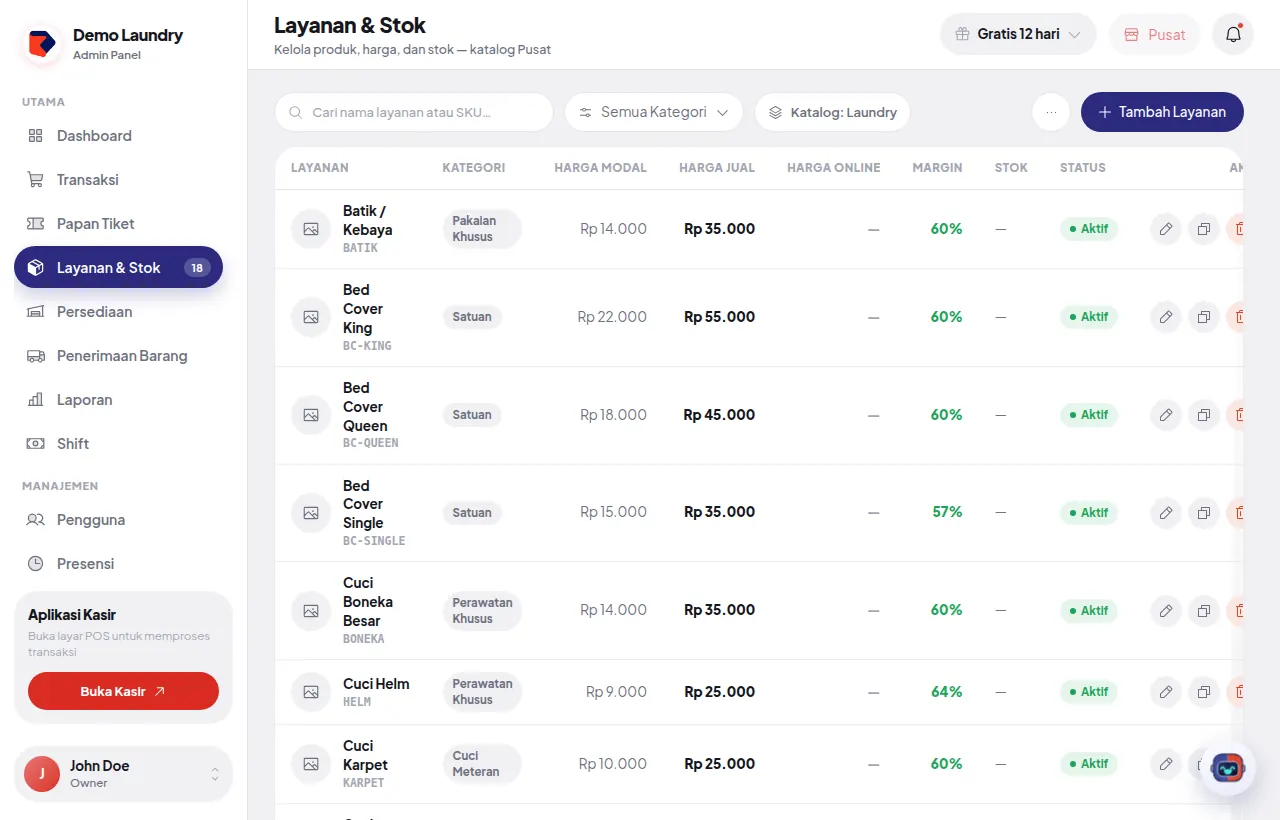Duplicate the Cuci Boneka Besar service
Image resolution: width=1280 pixels, height=820 pixels.
1204,610
